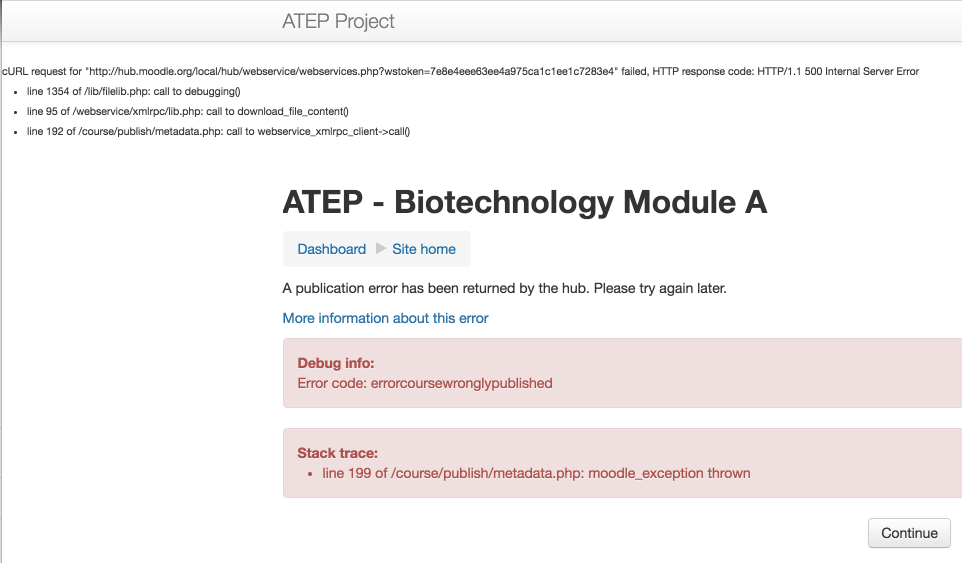The height and width of the screenshot is (563, 962).
Task: Click the bullet before line 1354 entry
Action: point(15,93)
